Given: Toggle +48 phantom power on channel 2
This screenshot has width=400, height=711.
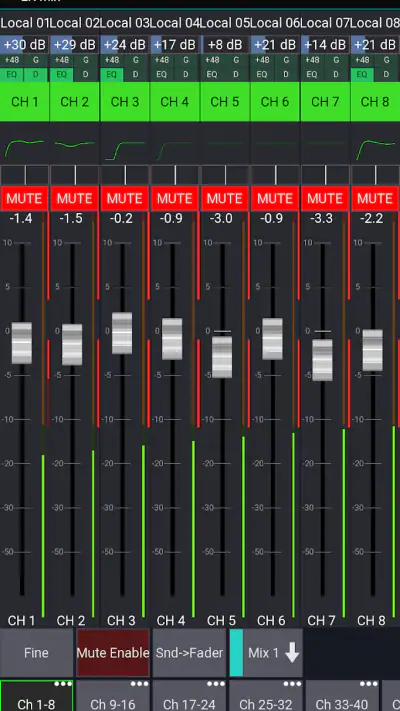Looking at the screenshot, I should [x=62, y=60].
